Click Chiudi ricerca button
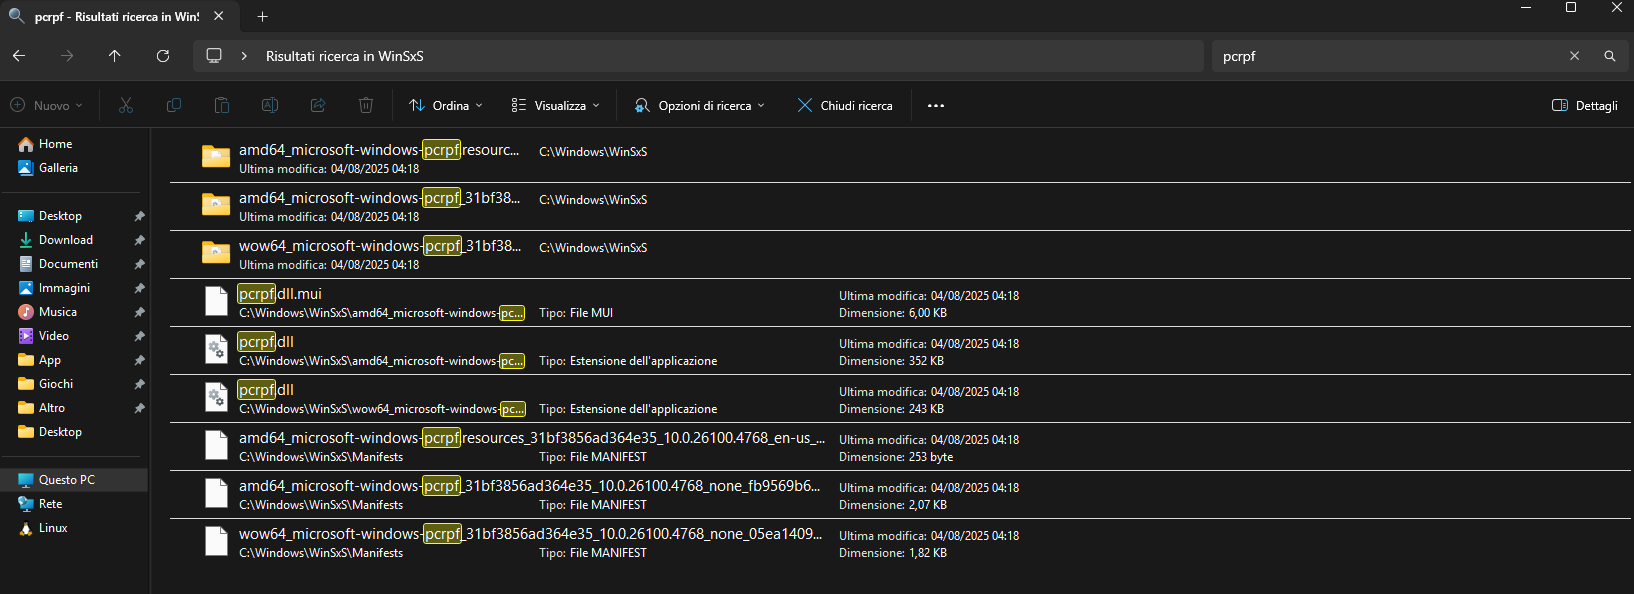This screenshot has width=1634, height=594. click(x=845, y=105)
